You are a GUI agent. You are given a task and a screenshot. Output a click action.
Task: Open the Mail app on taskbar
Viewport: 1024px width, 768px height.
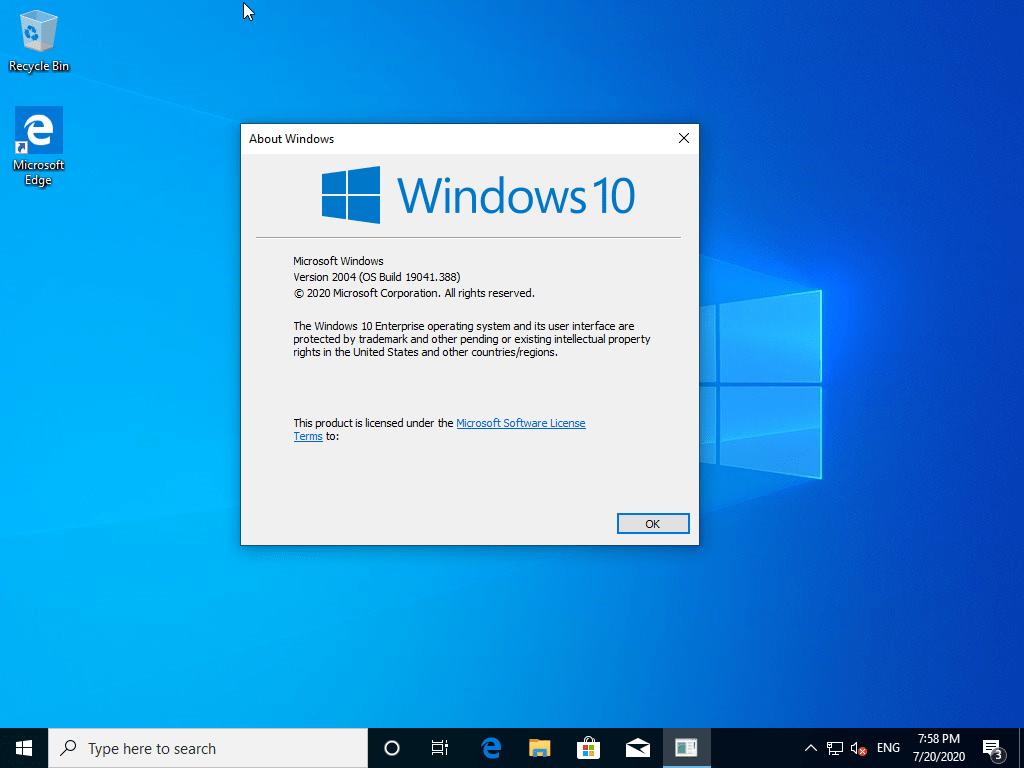[637, 748]
